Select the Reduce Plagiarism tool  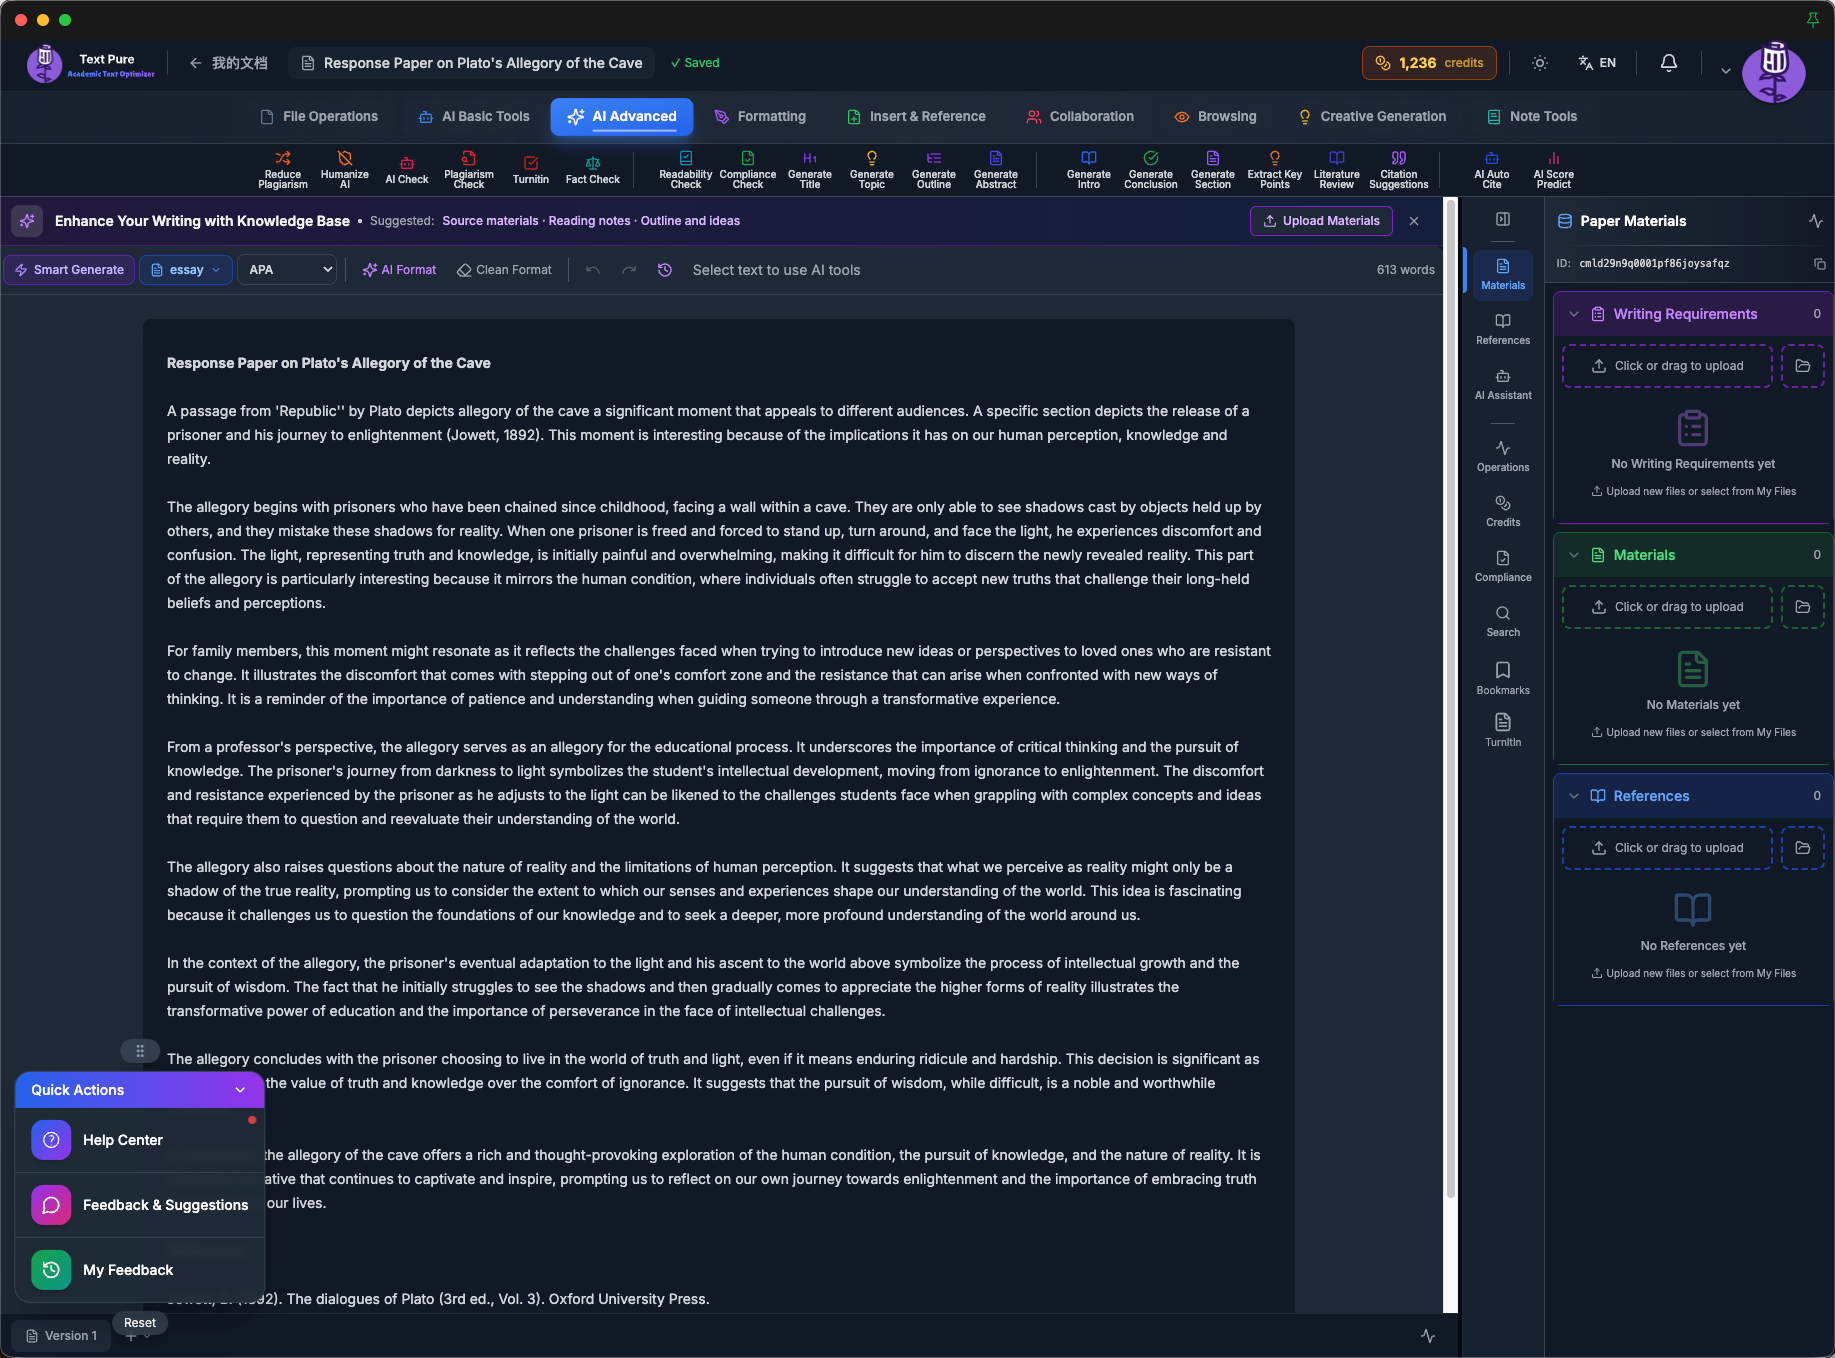coord(282,169)
